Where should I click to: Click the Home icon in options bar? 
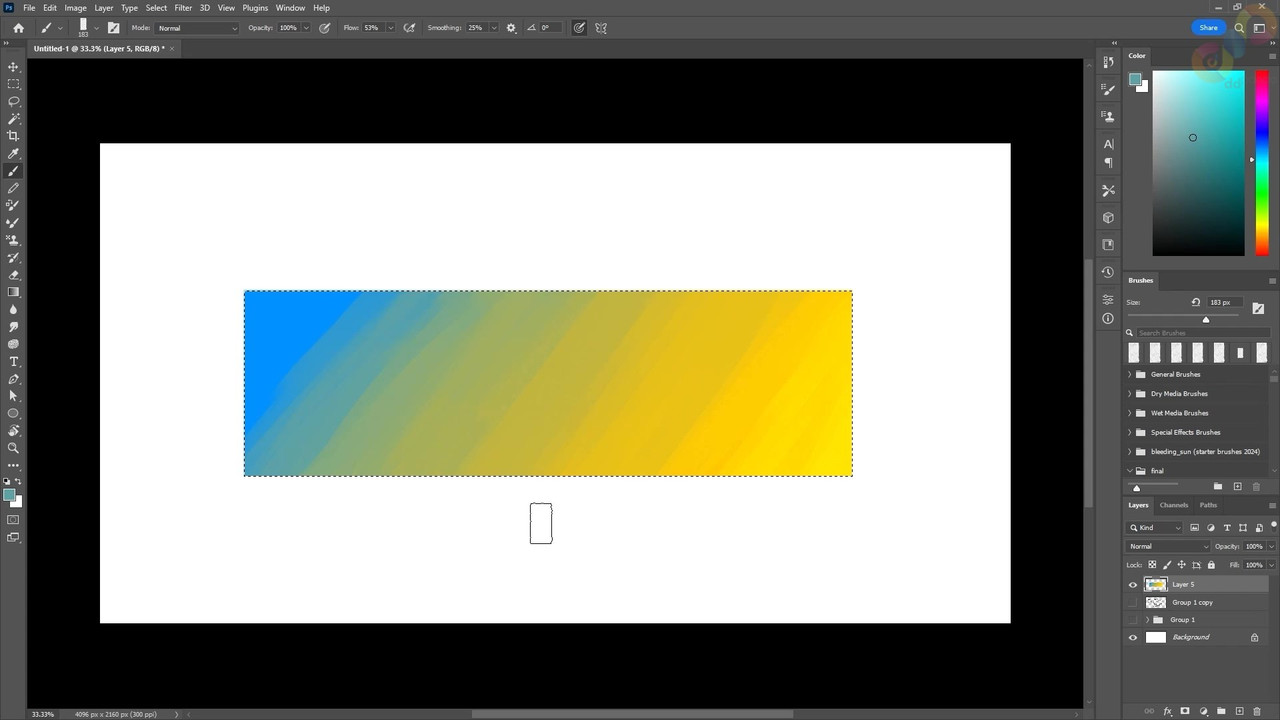(18, 28)
